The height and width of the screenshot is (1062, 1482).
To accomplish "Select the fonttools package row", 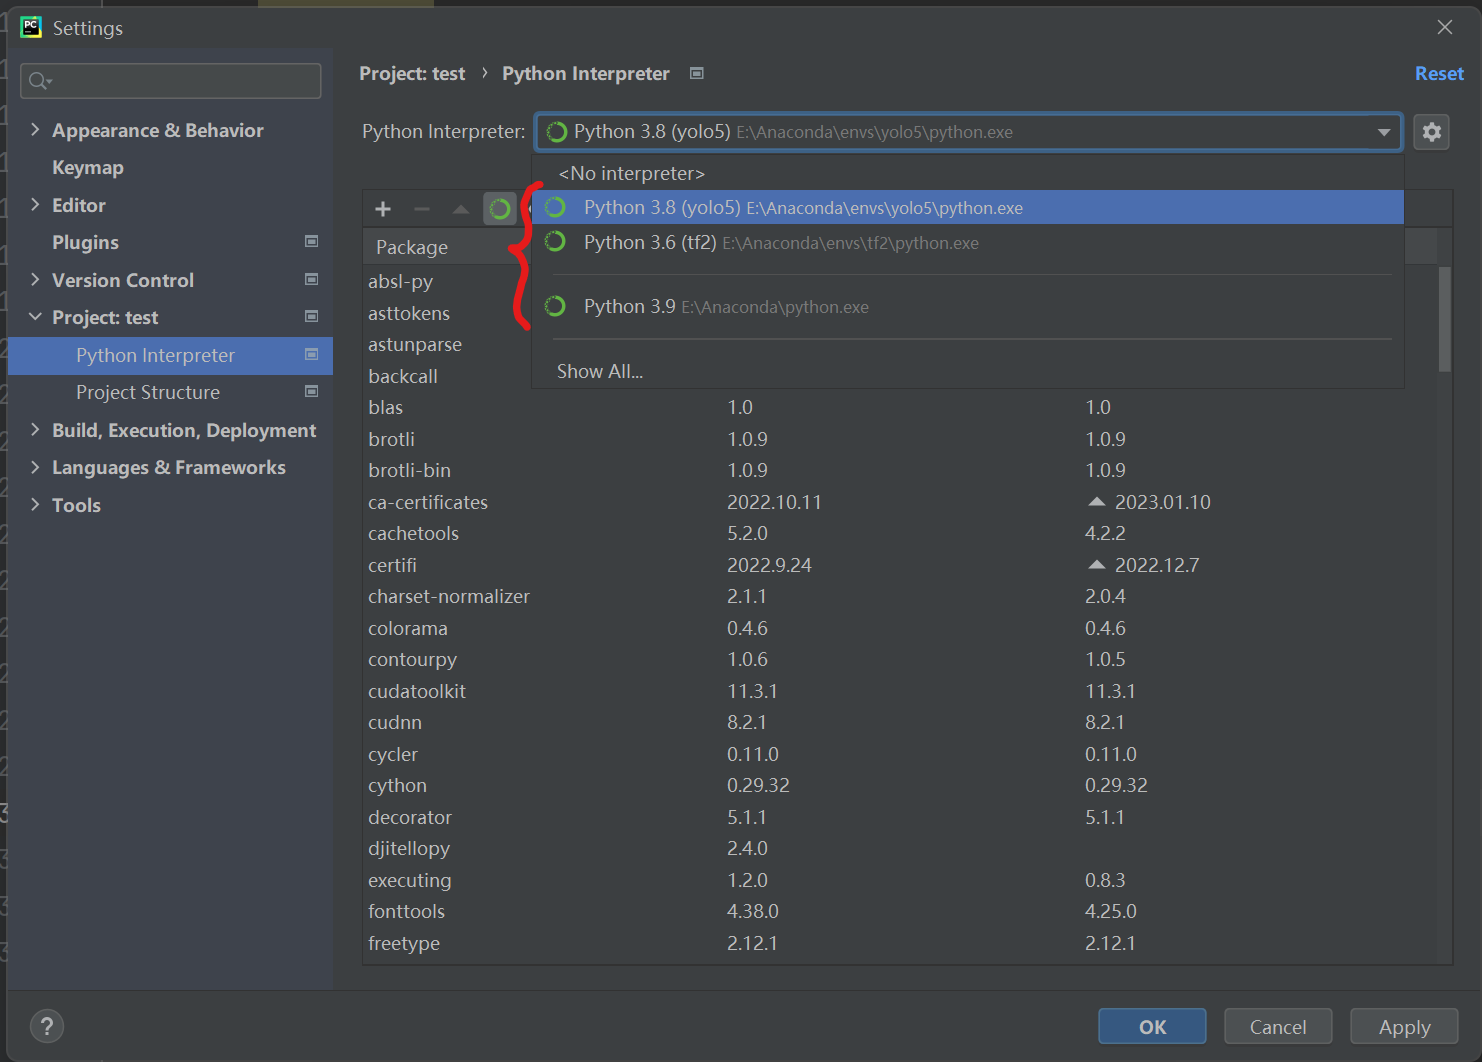I will tap(900, 911).
